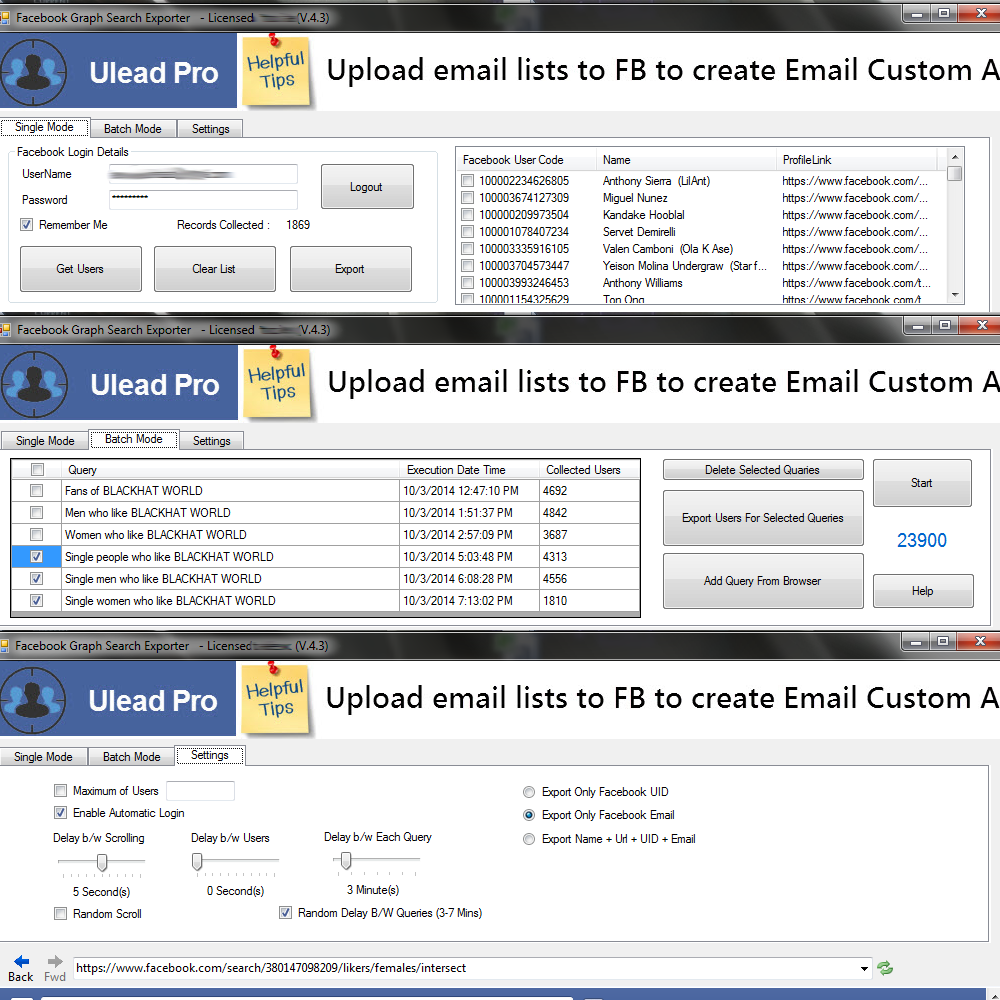Click Delete Selected Quaries button
Screen dimensions: 1000x1000
763,470
